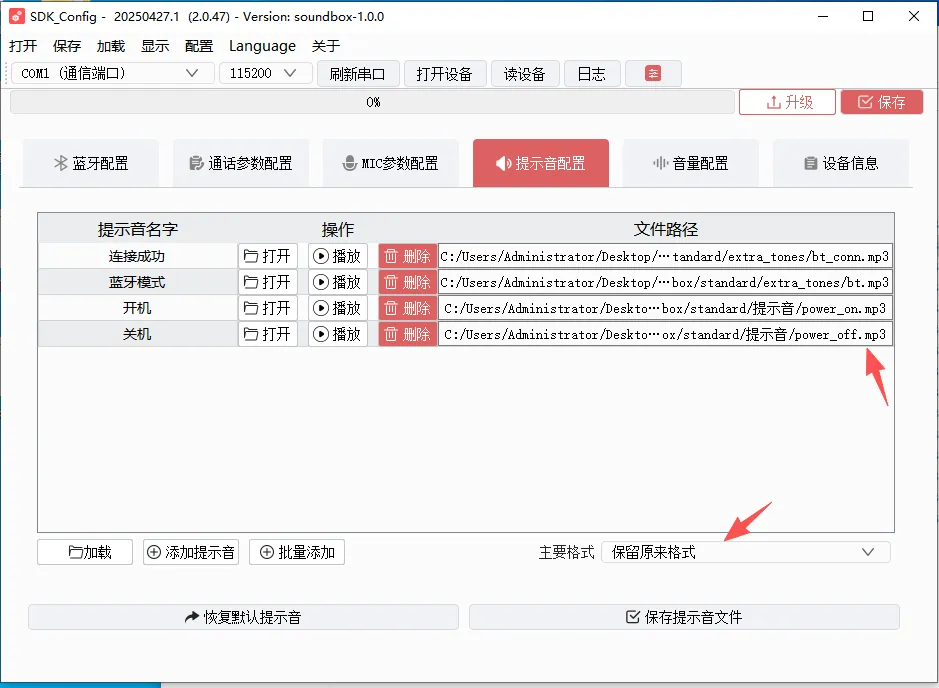
Task: Click the 读设备 button
Action: click(x=525, y=74)
